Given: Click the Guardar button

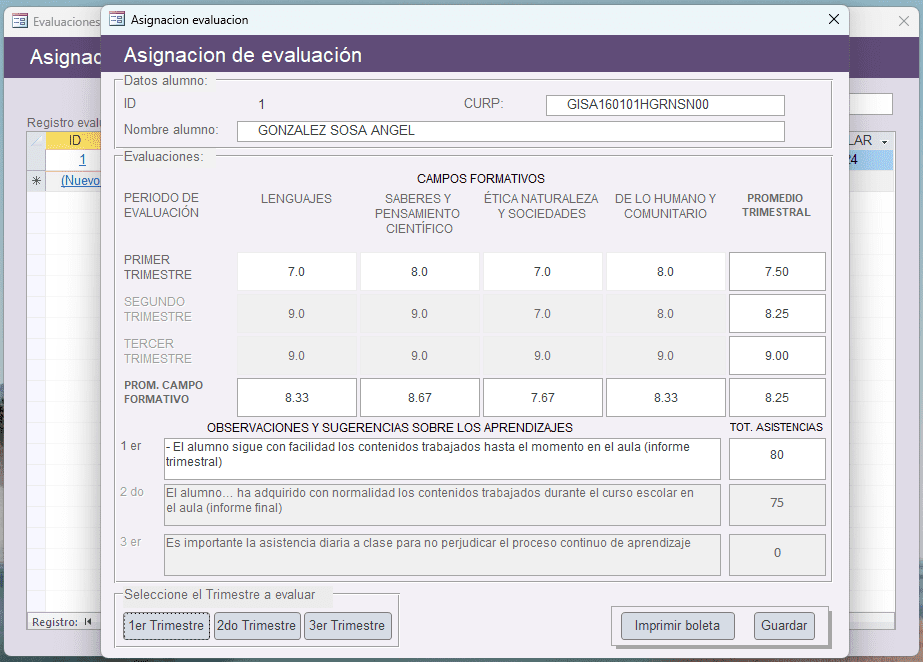Looking at the screenshot, I should point(784,626).
